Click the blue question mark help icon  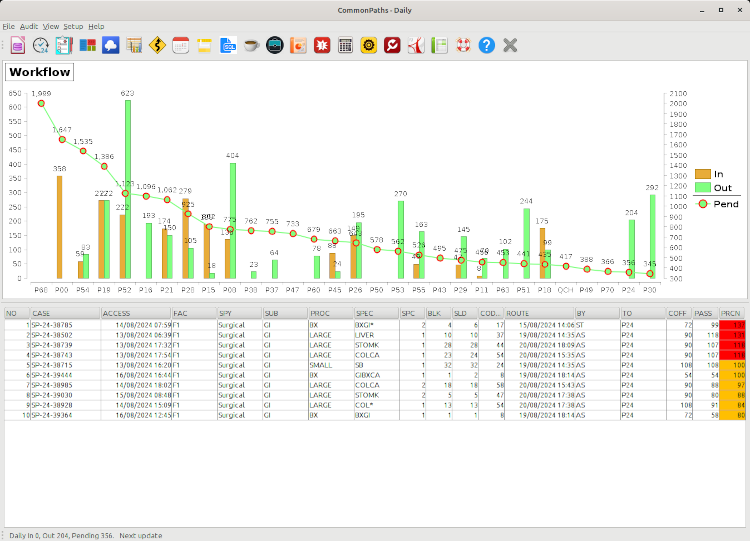click(486, 45)
